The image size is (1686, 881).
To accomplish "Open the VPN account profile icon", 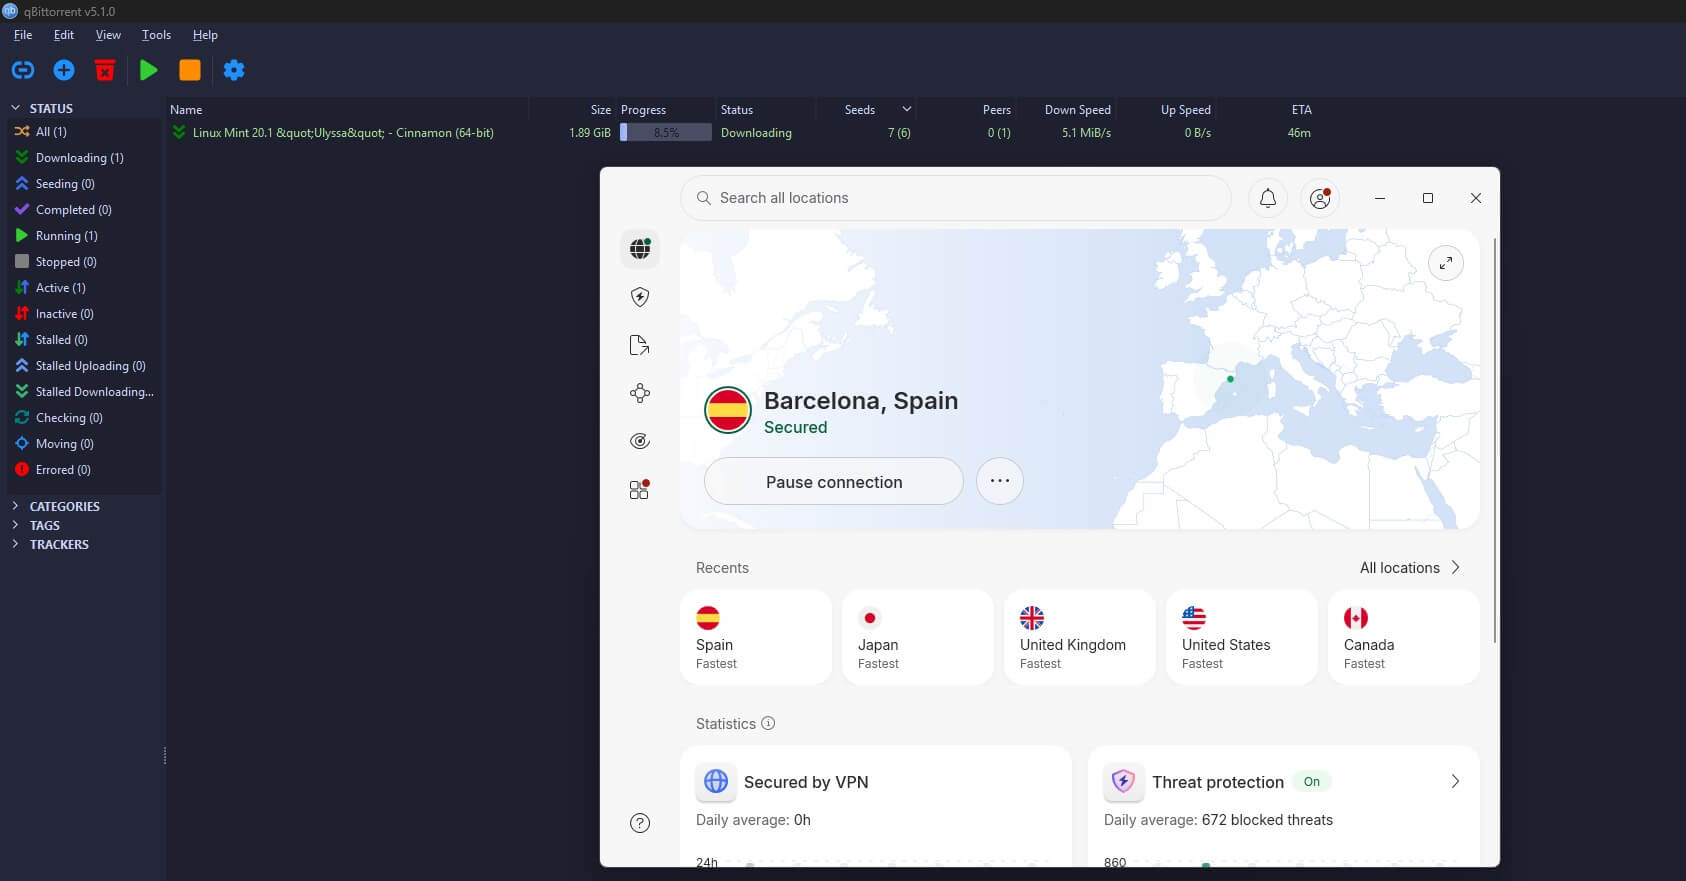I will (x=1320, y=198).
